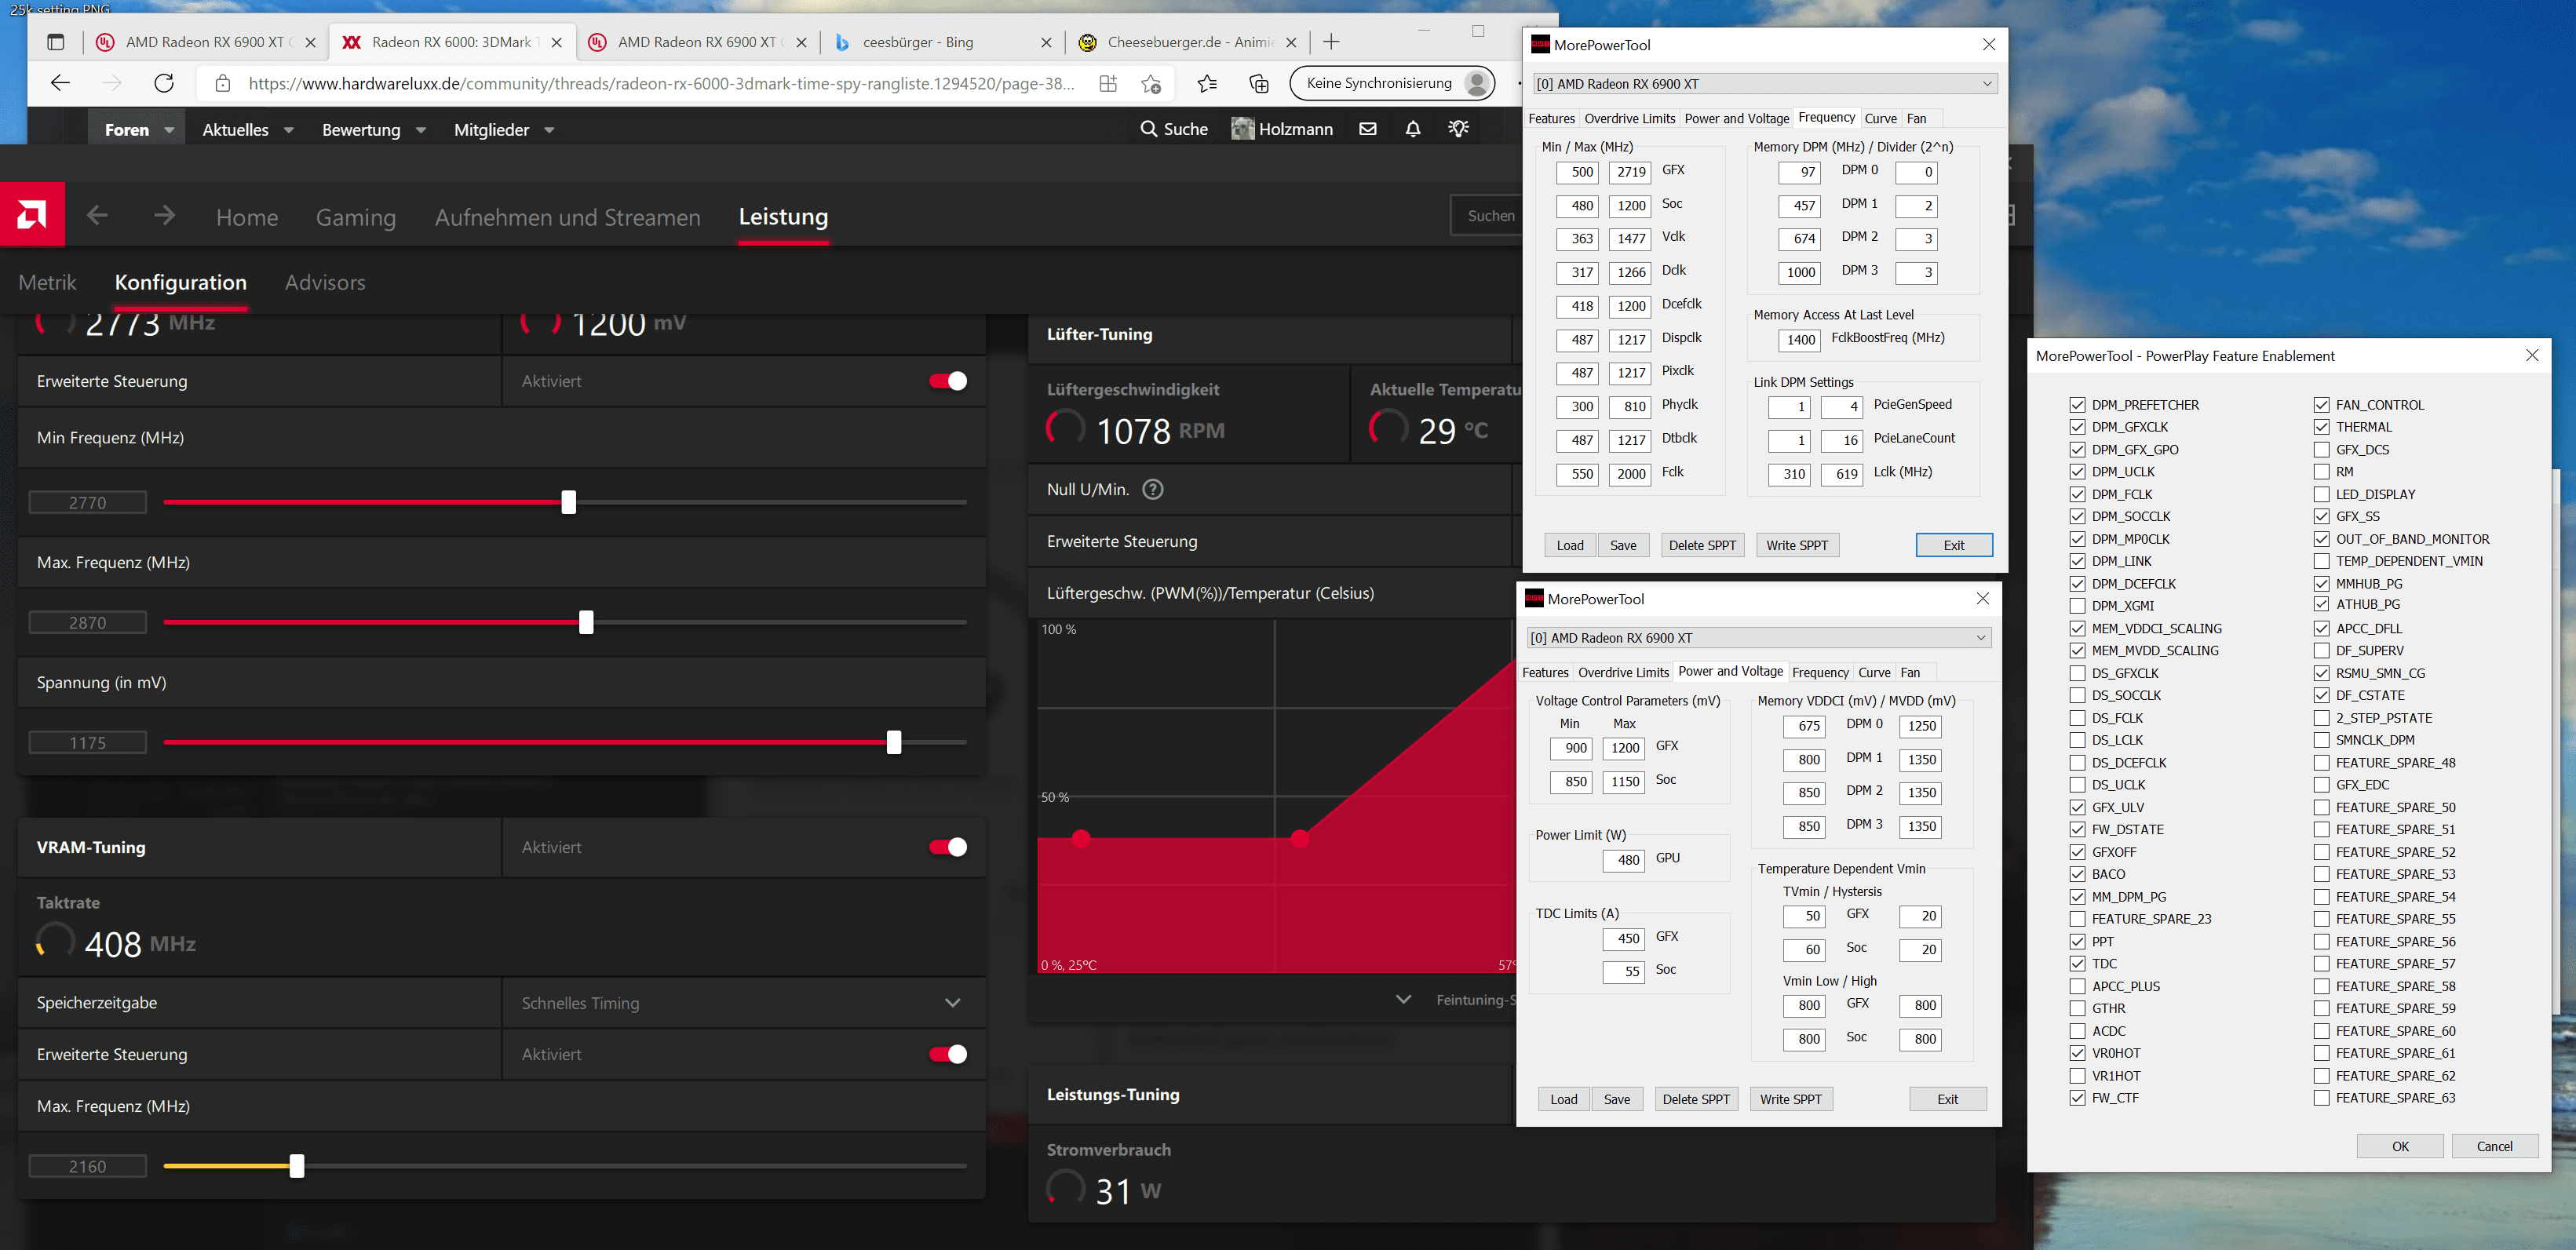The width and height of the screenshot is (2576, 1250).
Task: Open the browser favorites star icon
Action: tap(1207, 83)
